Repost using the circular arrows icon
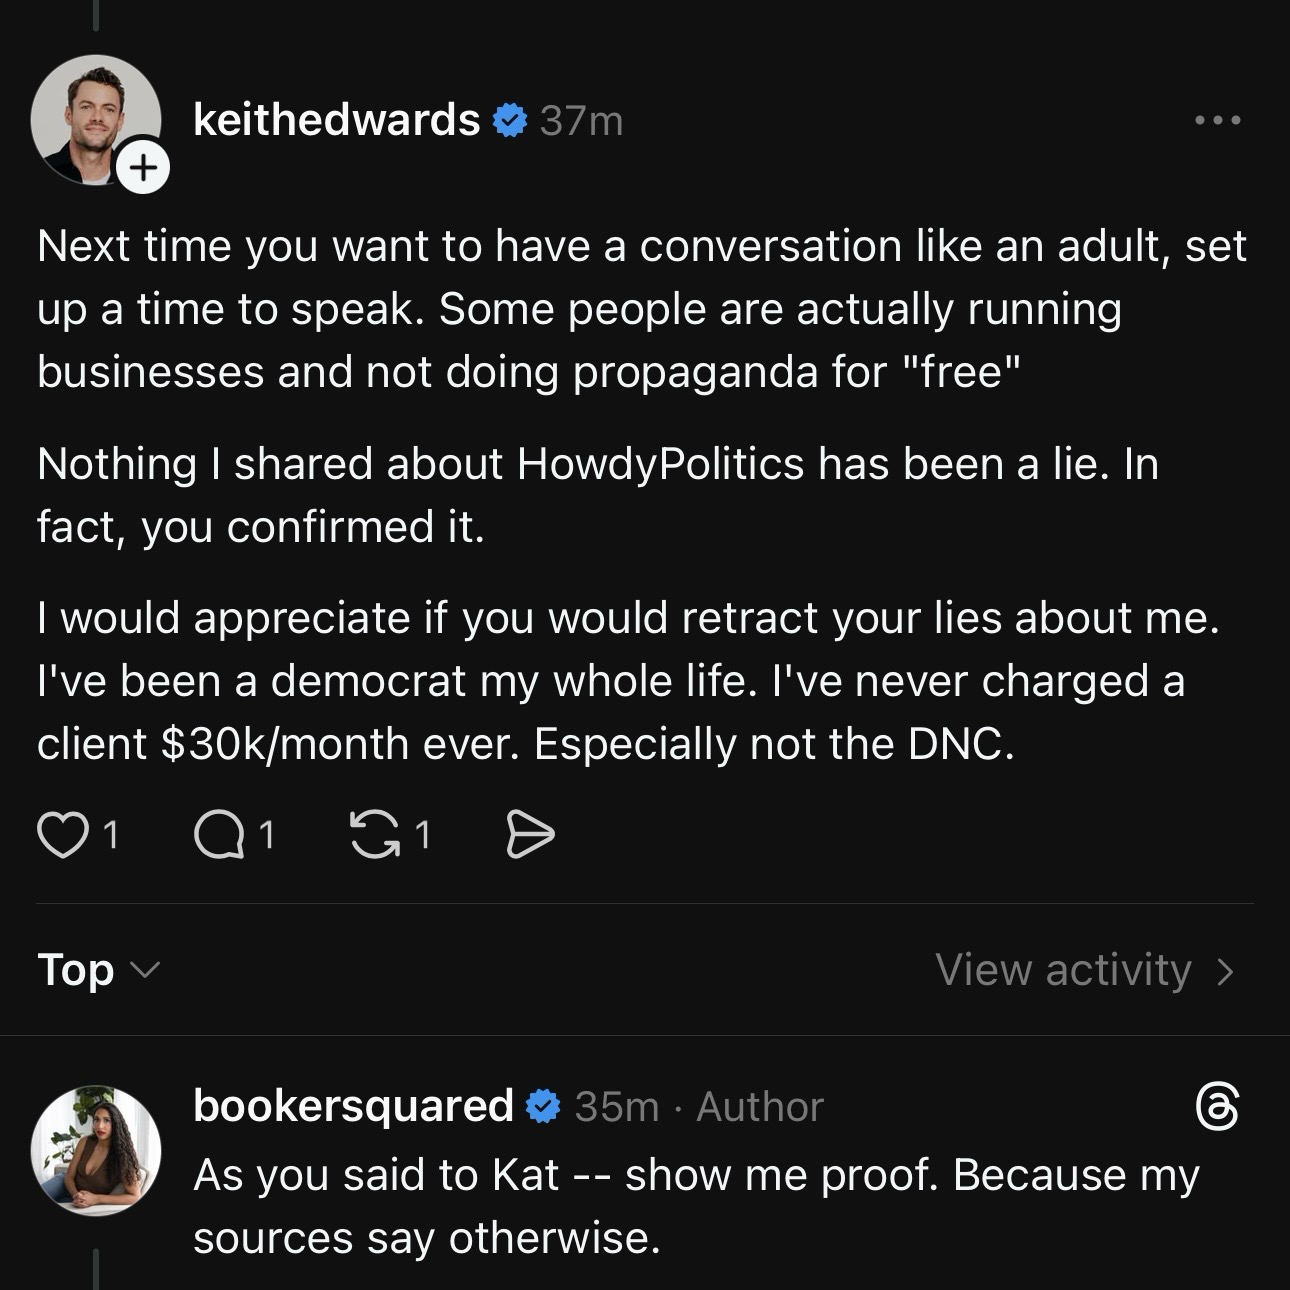Screen dimensions: 1290x1290 (373, 836)
